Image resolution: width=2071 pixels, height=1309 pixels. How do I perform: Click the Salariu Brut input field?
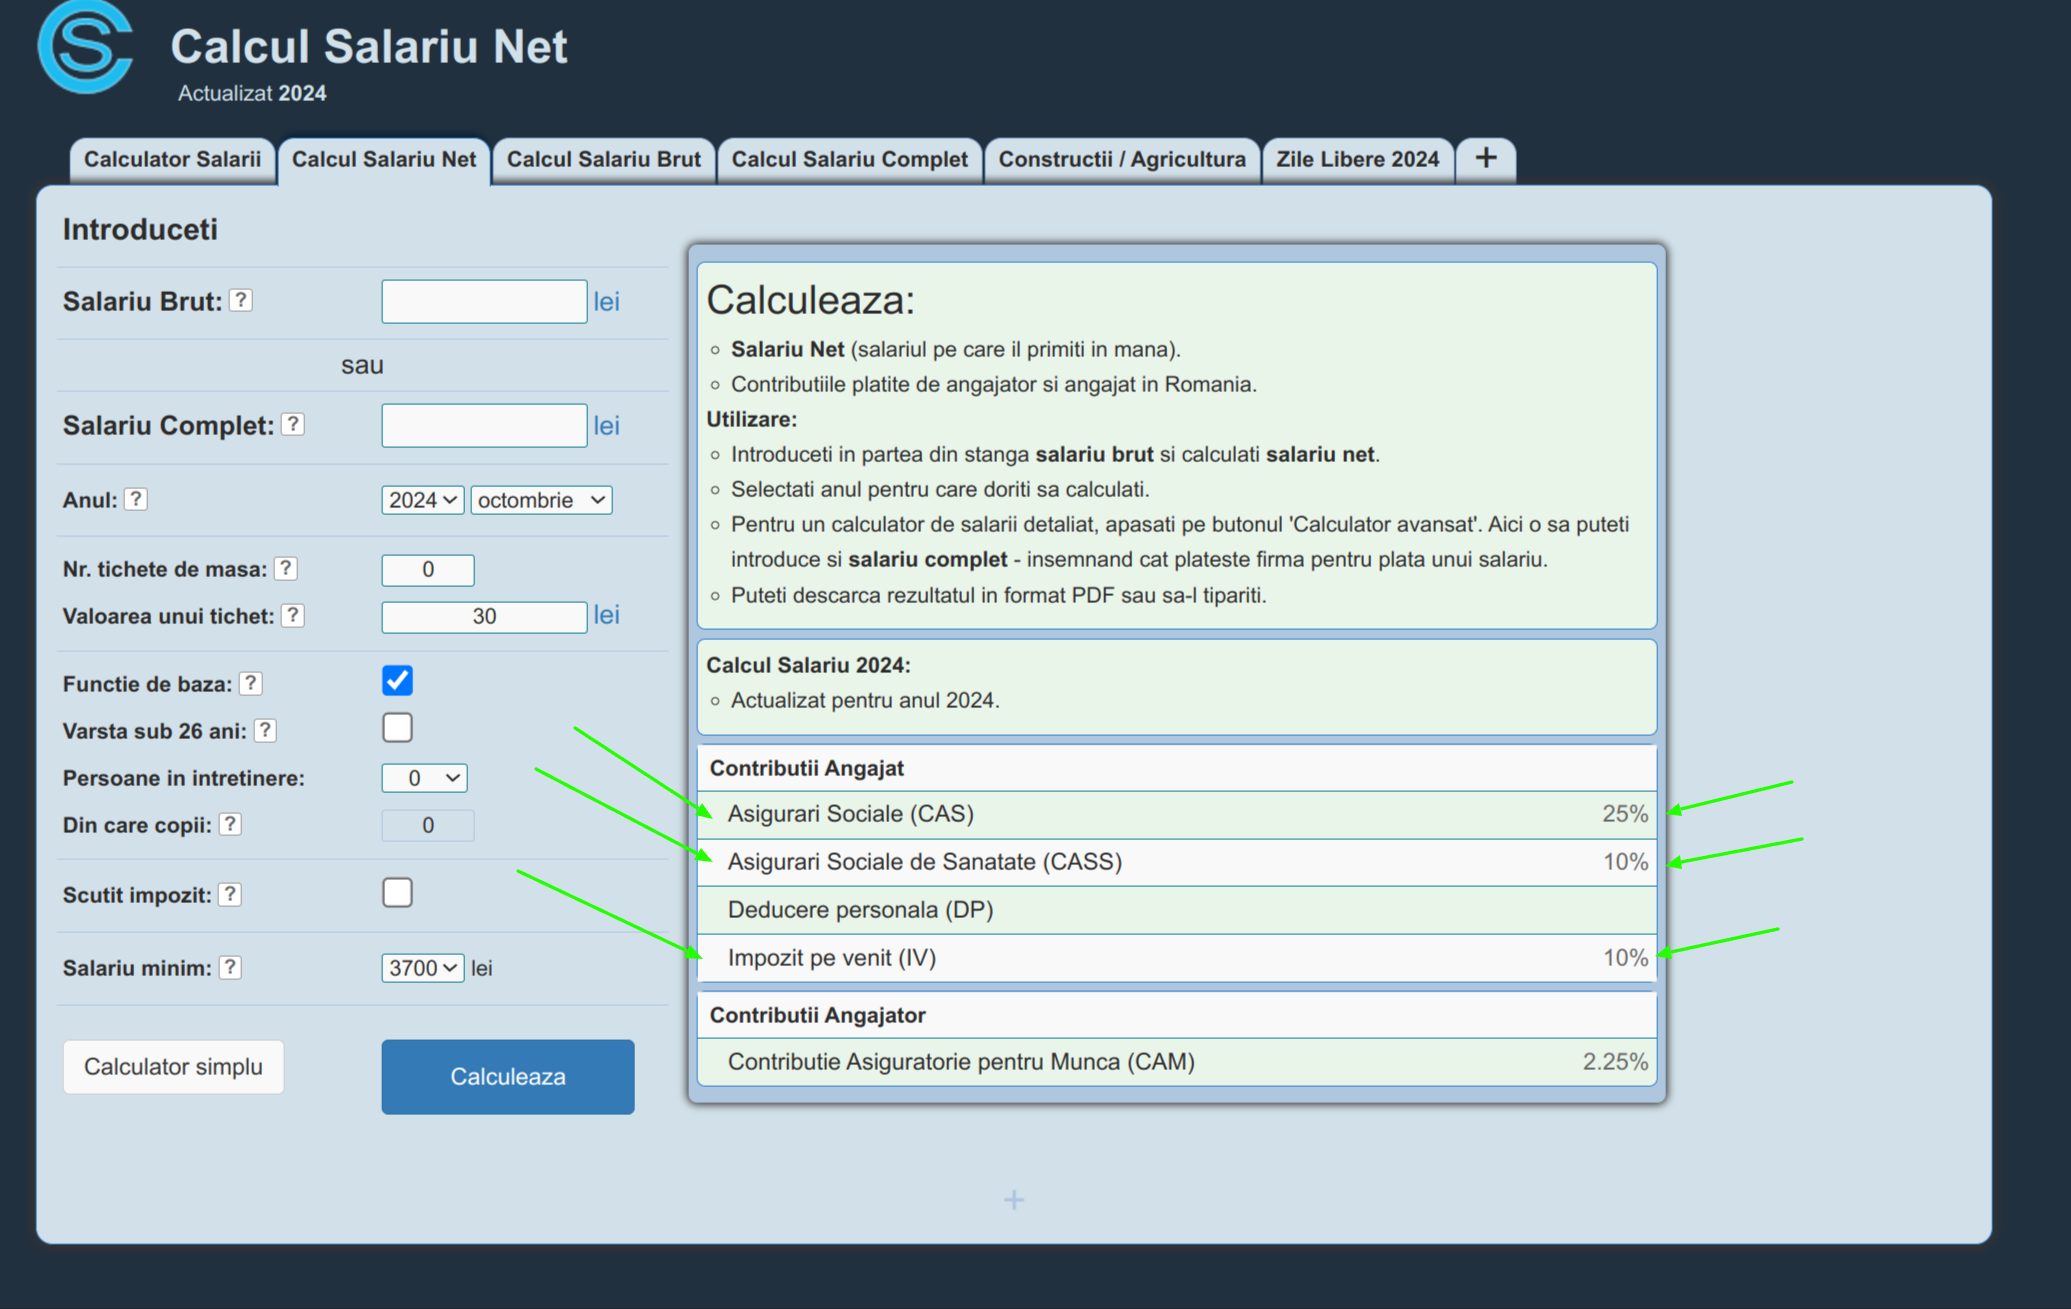pos(484,301)
